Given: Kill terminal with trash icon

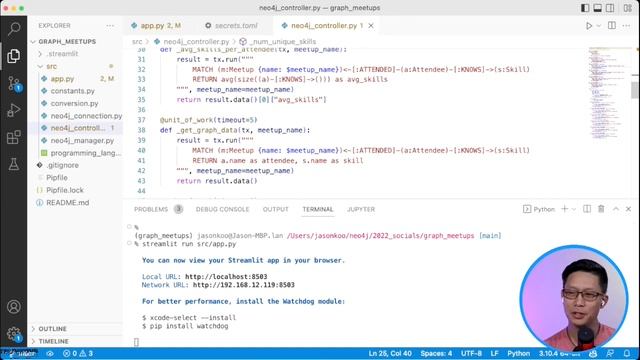Looking at the screenshot, I should (601, 209).
